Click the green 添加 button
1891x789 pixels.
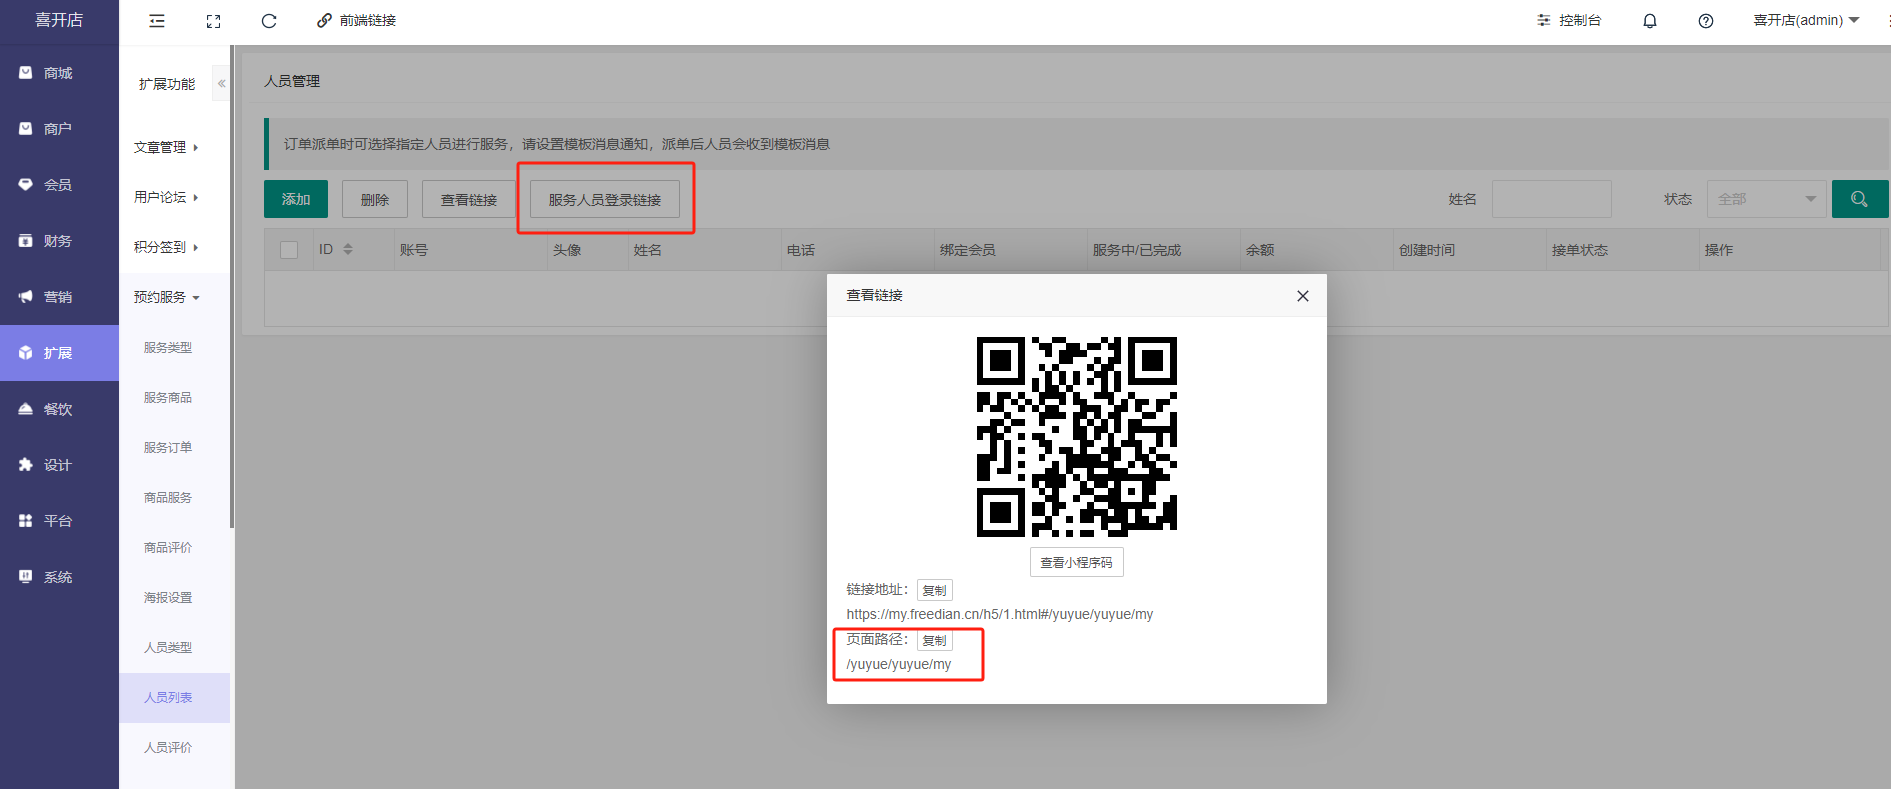296,199
